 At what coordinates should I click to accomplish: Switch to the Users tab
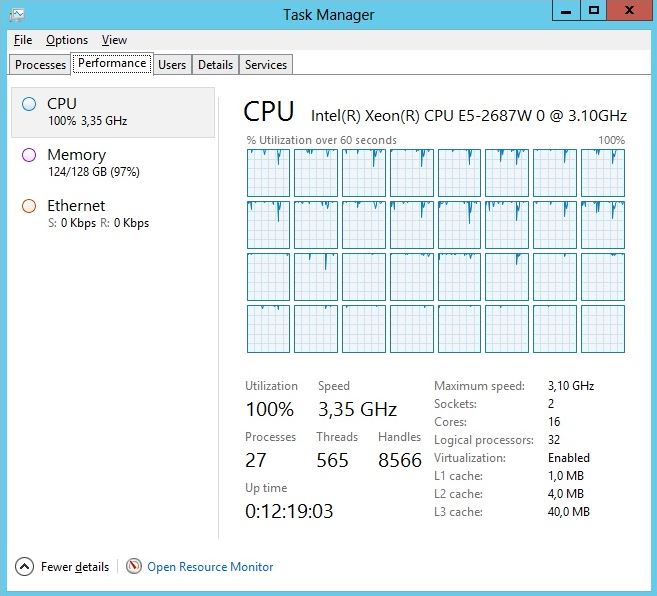pos(172,65)
